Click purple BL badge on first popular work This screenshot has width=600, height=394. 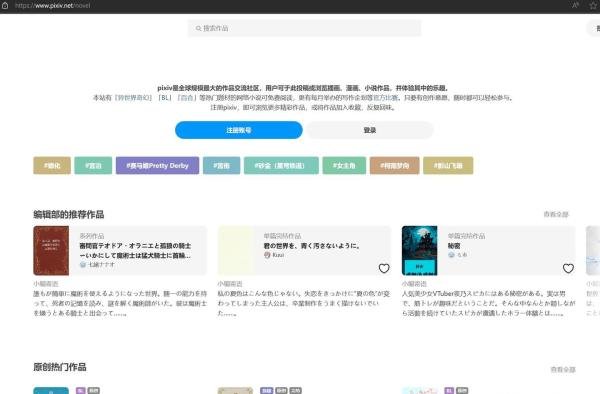pyautogui.click(x=80, y=391)
